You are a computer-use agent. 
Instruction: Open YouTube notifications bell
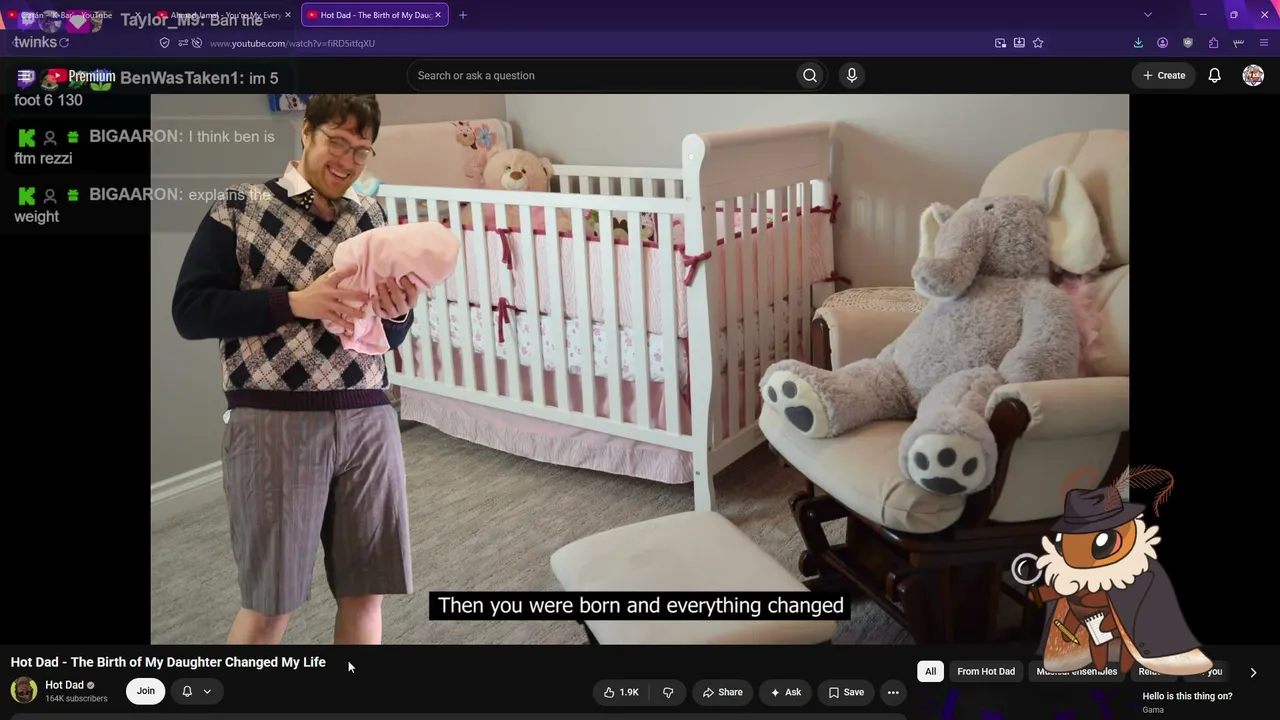click(1214, 75)
